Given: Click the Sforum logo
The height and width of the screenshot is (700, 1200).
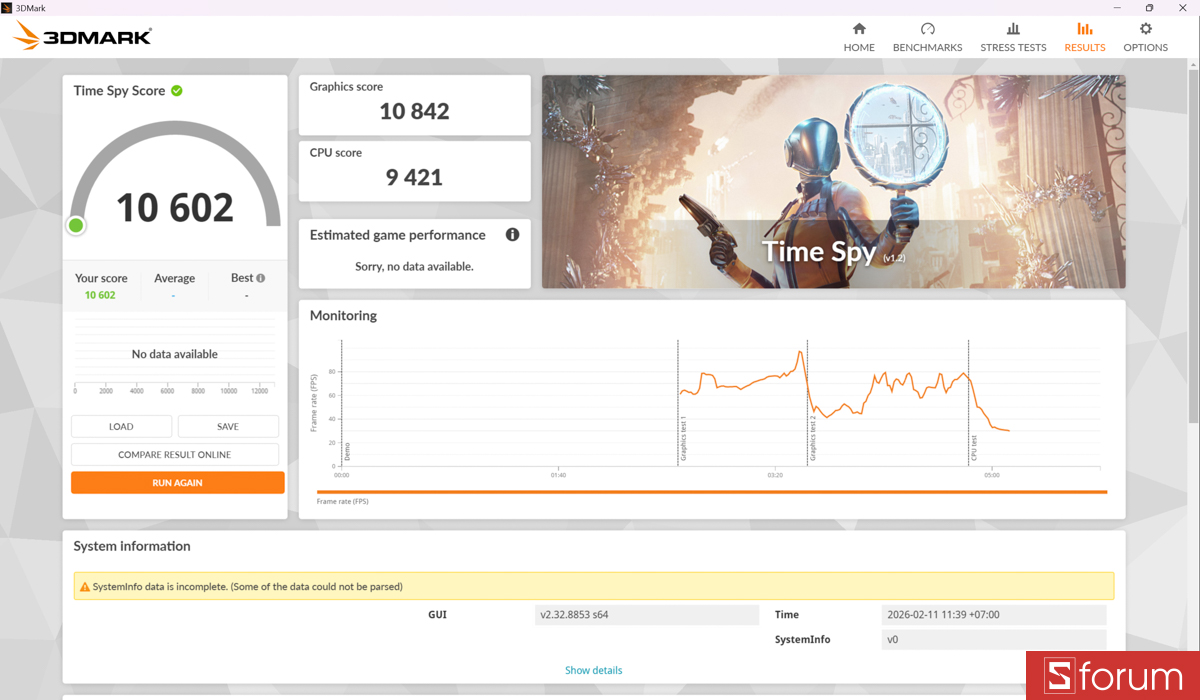Looking at the screenshot, I should tap(1113, 675).
